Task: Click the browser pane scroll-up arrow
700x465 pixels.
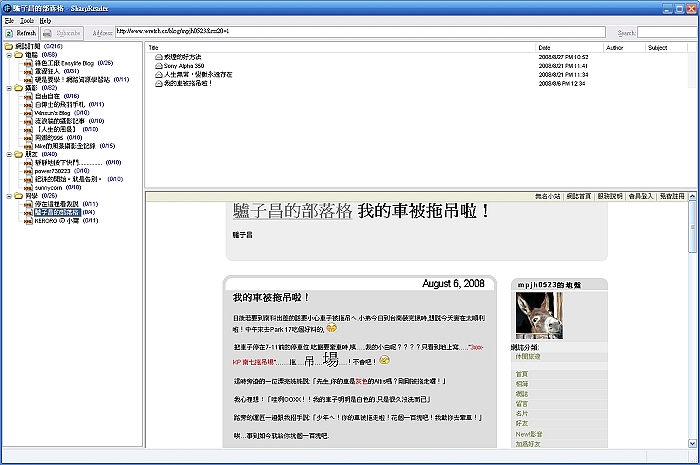Action: [x=692, y=196]
